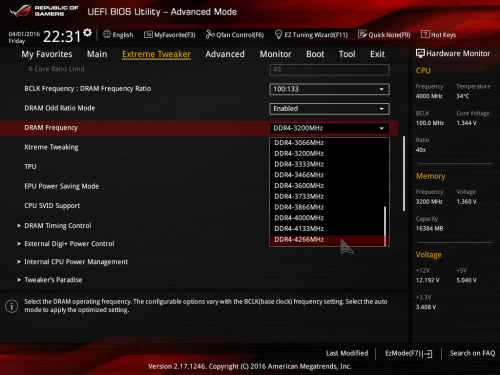Viewport: 500px width, 375px height.
Task: Select the DRAM Frequency row label
Action: [x=51, y=128]
